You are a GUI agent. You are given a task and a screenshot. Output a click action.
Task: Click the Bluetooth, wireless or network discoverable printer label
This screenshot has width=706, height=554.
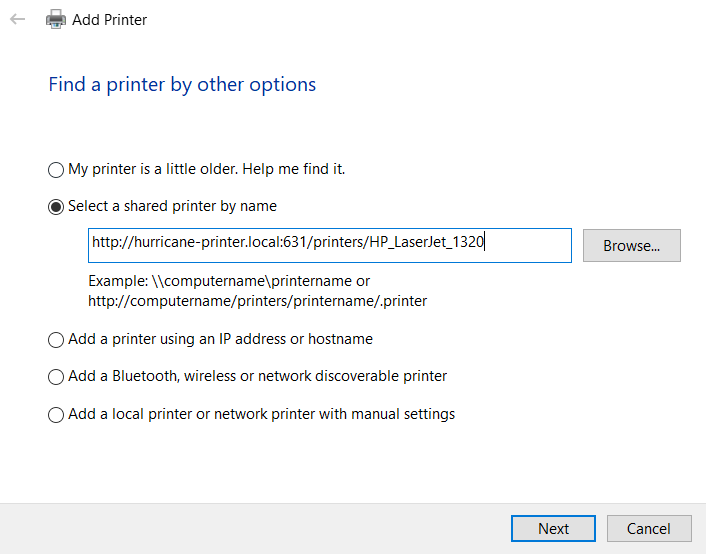tap(257, 376)
